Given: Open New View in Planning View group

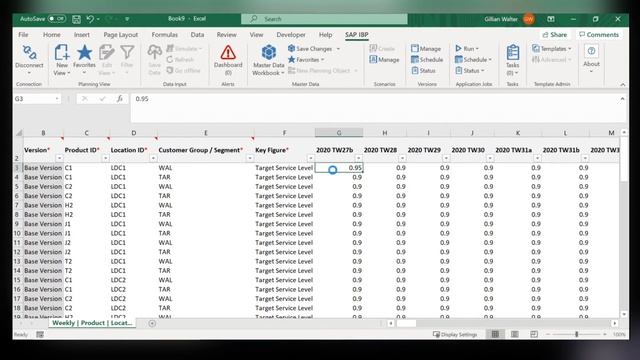Looking at the screenshot, I should (62, 60).
